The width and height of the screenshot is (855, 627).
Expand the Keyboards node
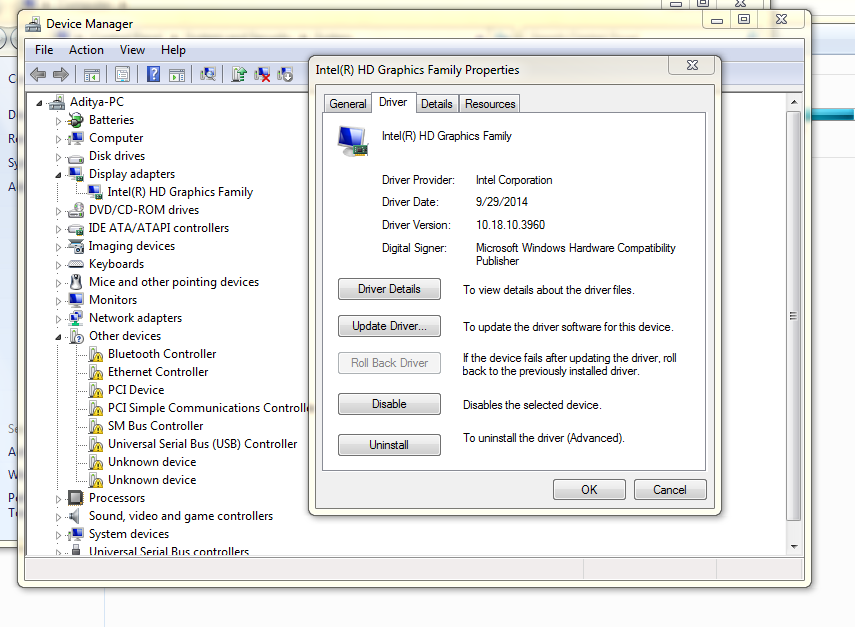tap(58, 265)
